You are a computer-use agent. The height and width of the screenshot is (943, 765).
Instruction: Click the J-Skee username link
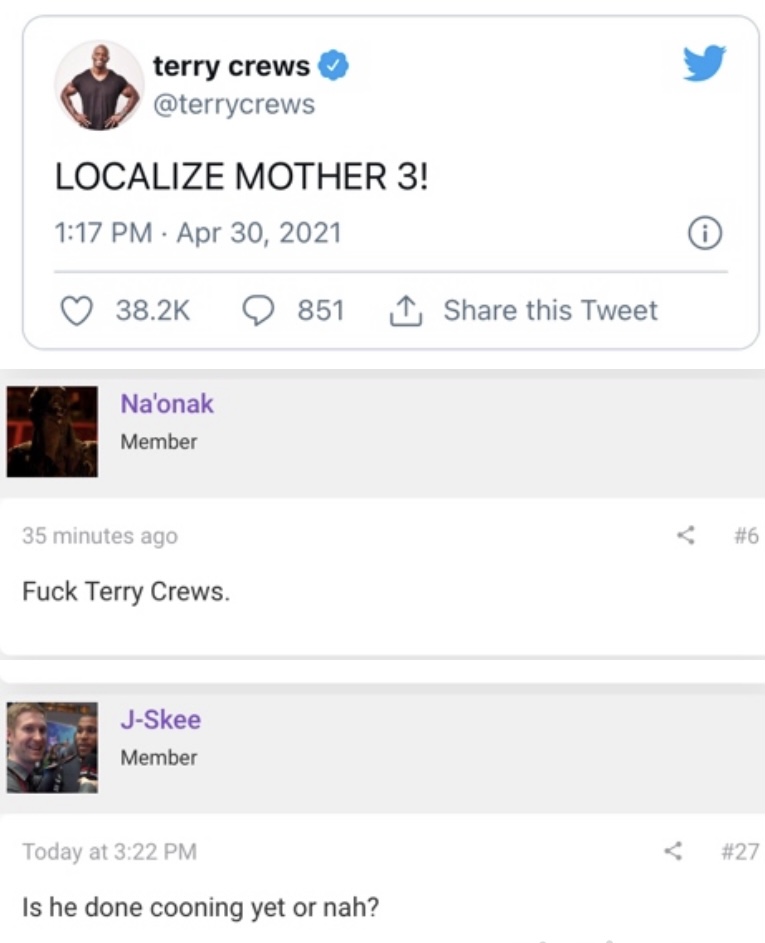(161, 719)
